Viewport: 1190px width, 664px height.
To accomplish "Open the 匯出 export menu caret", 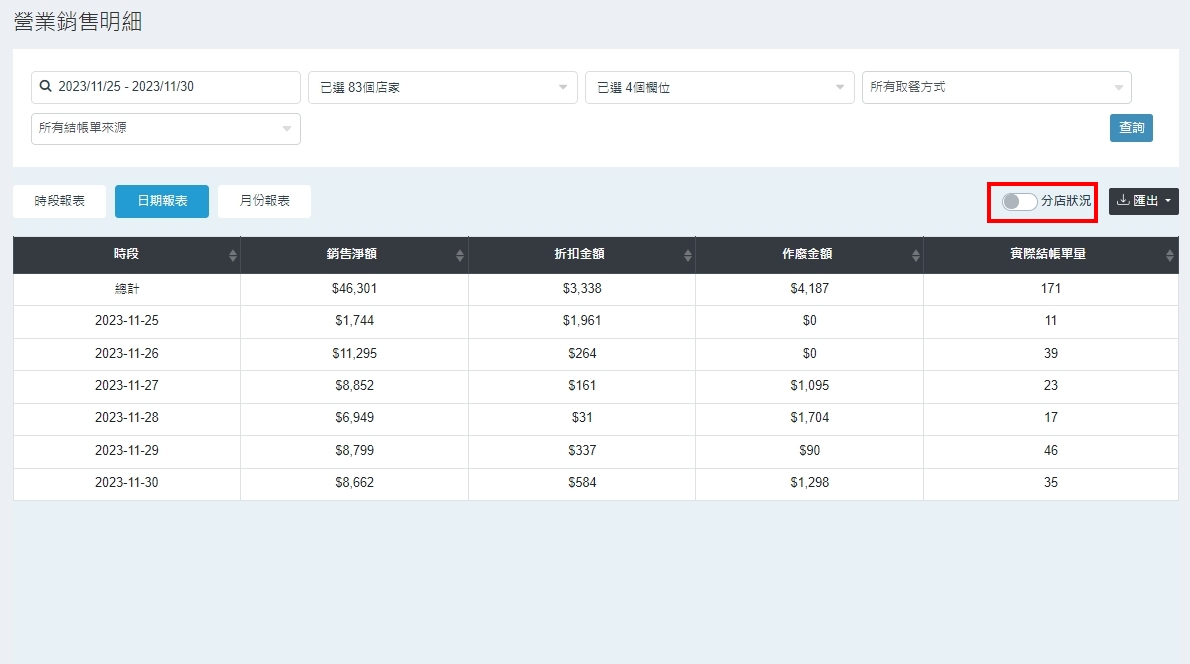I will (x=1168, y=201).
